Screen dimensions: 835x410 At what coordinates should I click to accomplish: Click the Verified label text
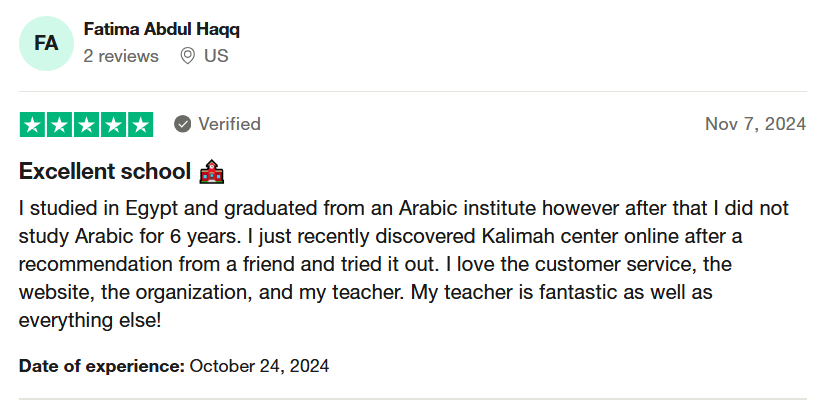click(x=230, y=124)
